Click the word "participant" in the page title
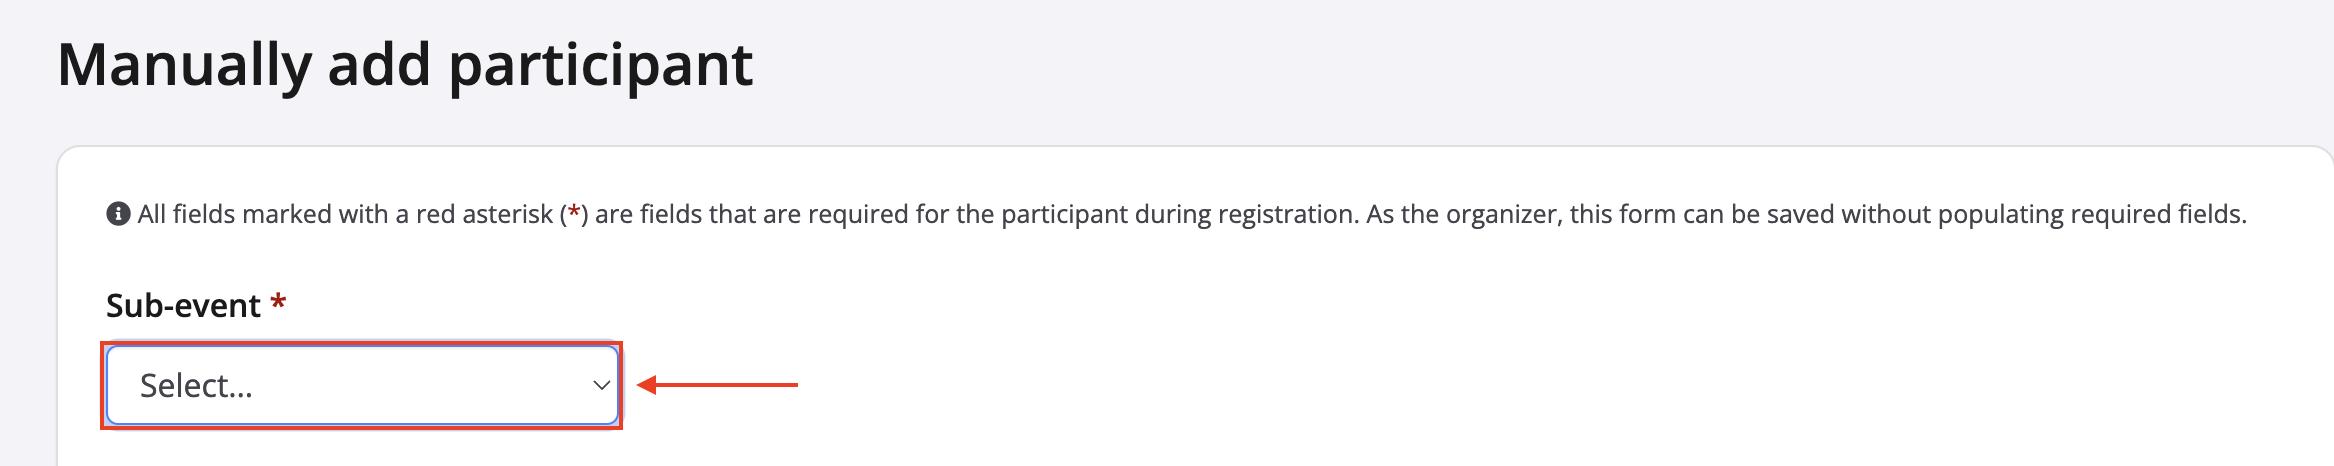The width and height of the screenshot is (2334, 466). (x=600, y=65)
